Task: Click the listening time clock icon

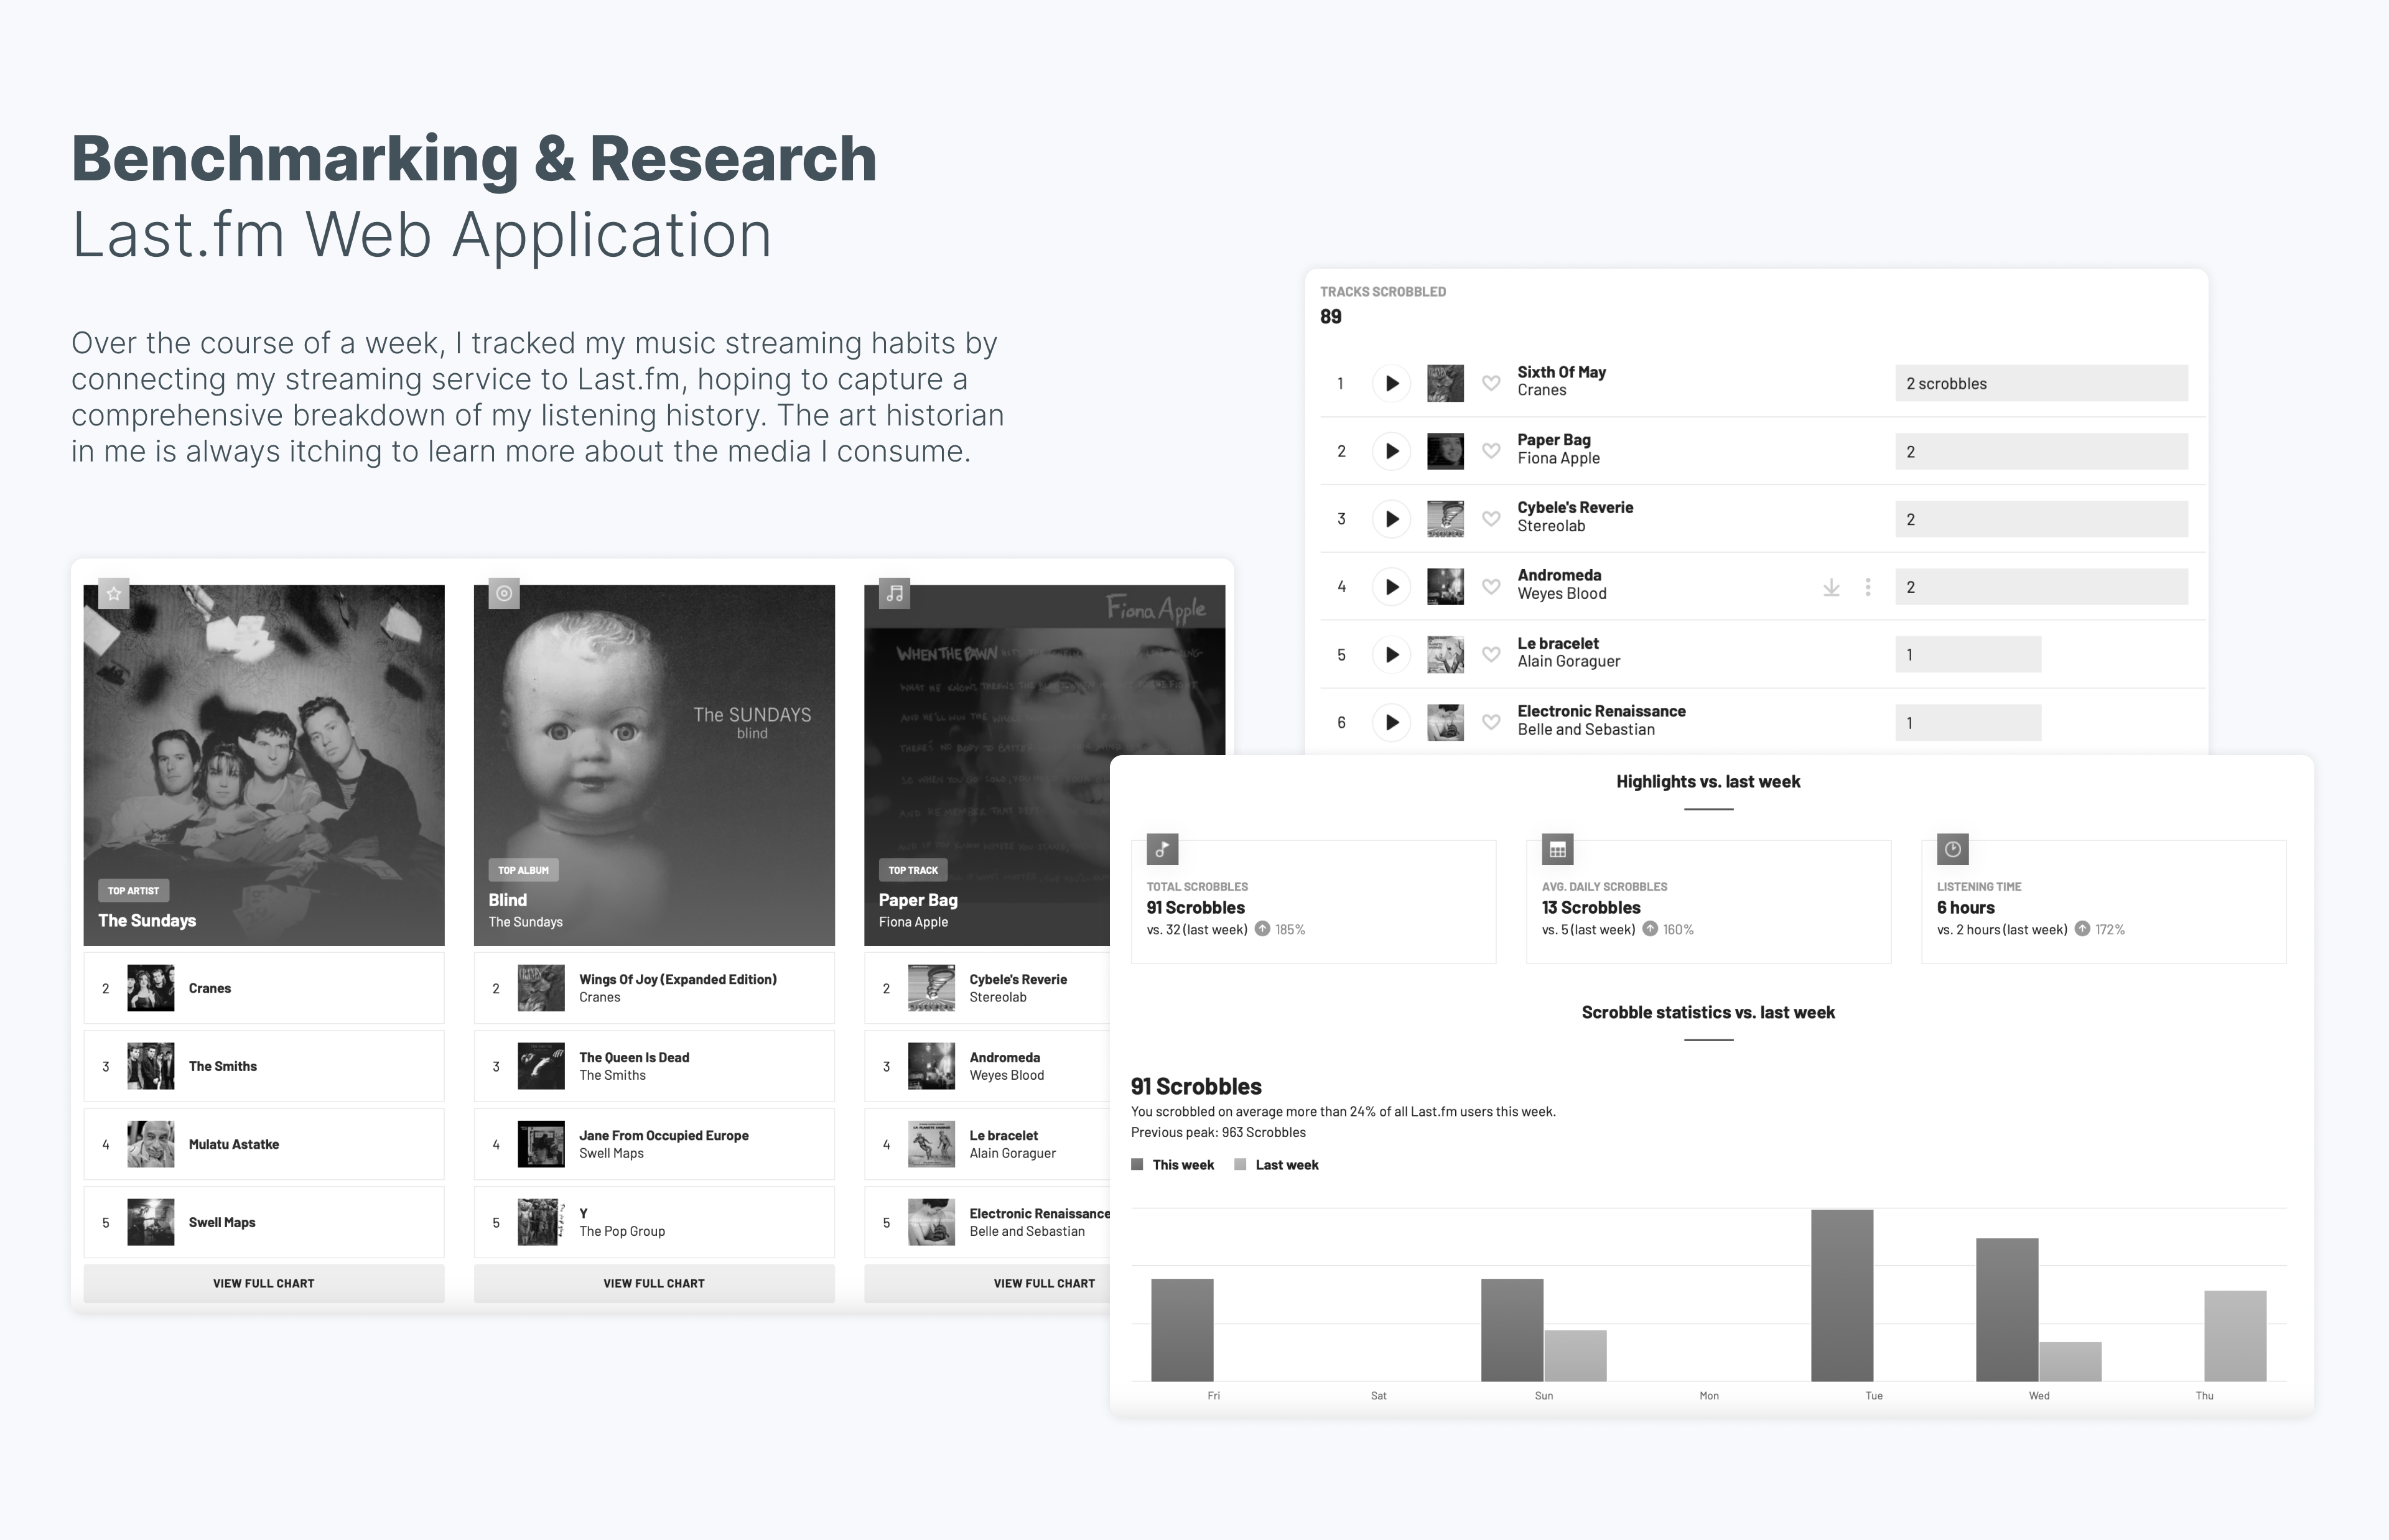Action: point(1952,850)
